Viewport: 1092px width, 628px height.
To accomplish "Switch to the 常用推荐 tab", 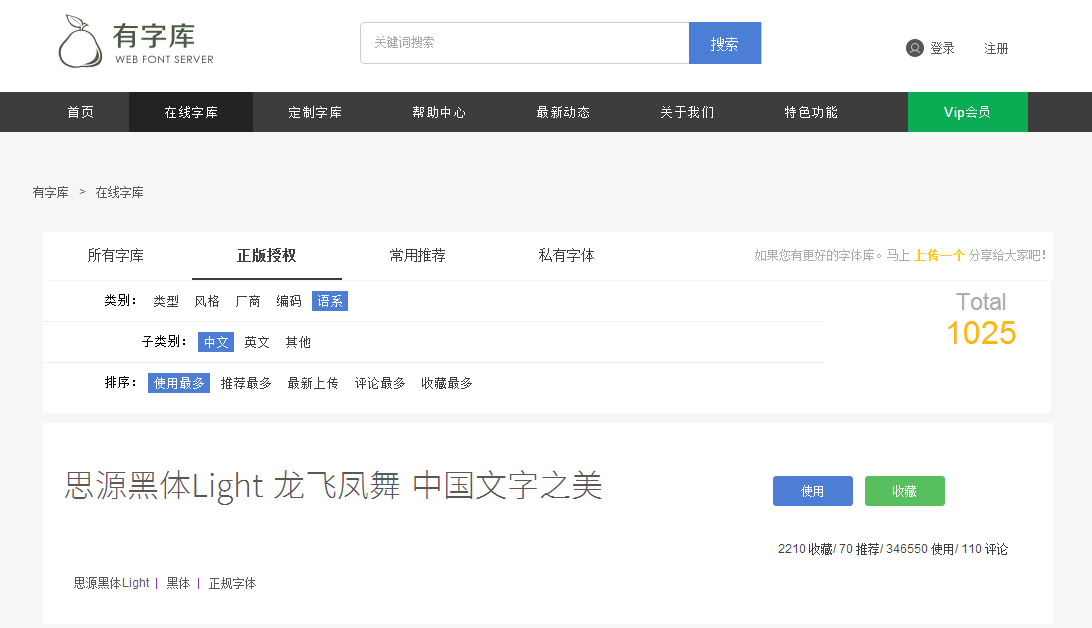I will click(x=417, y=256).
